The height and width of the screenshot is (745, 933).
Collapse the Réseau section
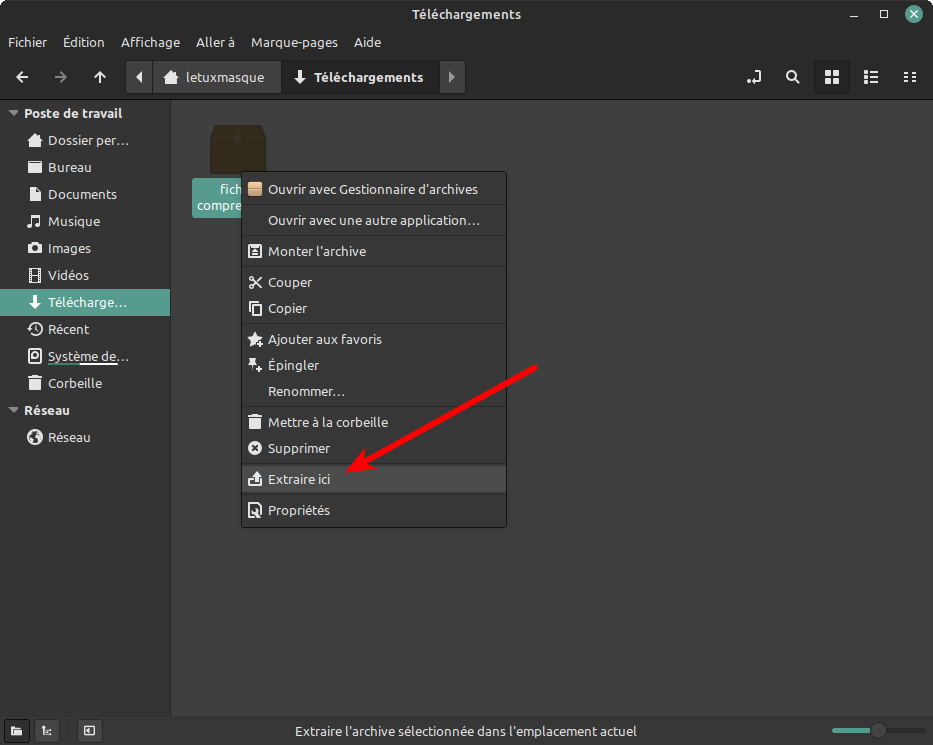pos(13,410)
